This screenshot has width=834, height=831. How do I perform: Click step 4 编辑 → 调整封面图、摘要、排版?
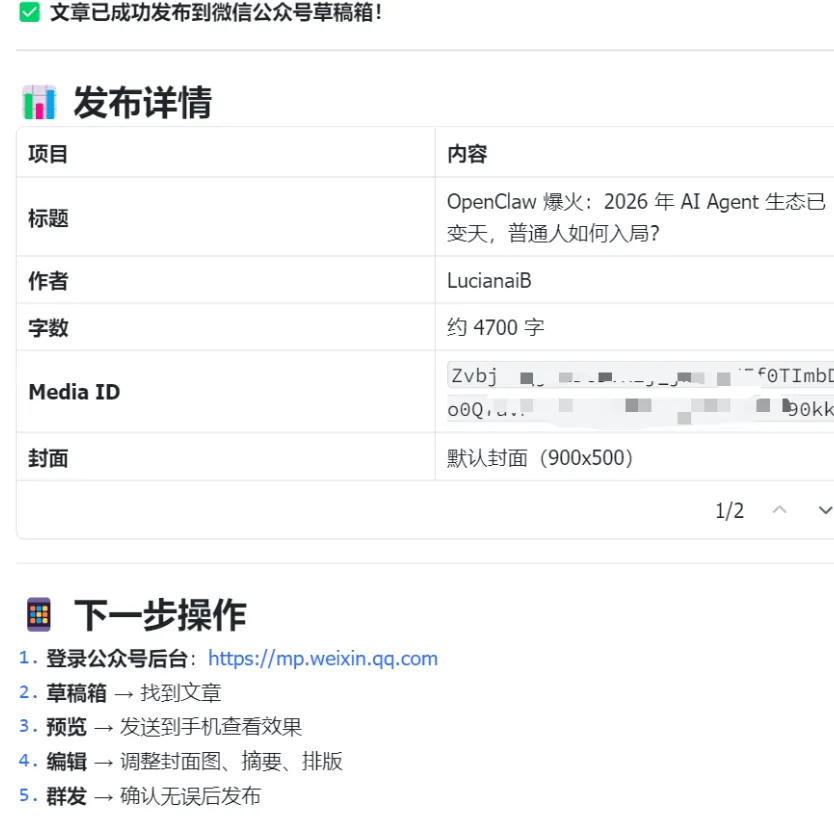coord(194,761)
